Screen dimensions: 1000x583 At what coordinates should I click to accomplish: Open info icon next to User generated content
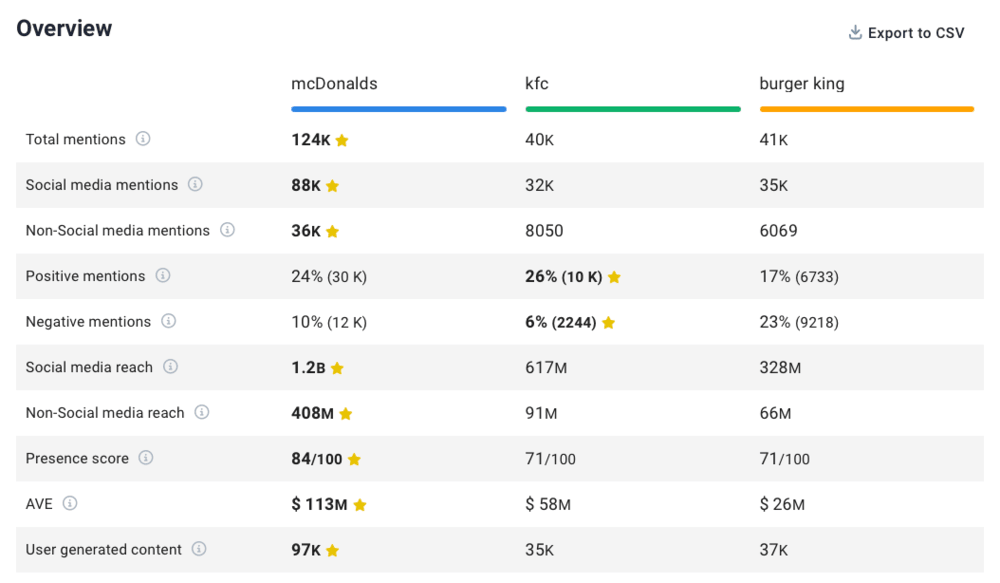point(199,549)
